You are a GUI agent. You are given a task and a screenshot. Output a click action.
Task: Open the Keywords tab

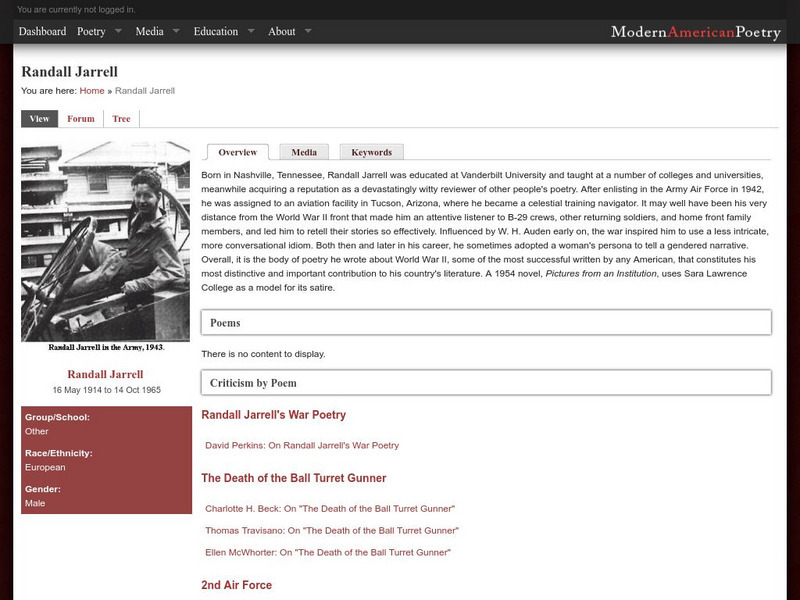[x=372, y=151]
